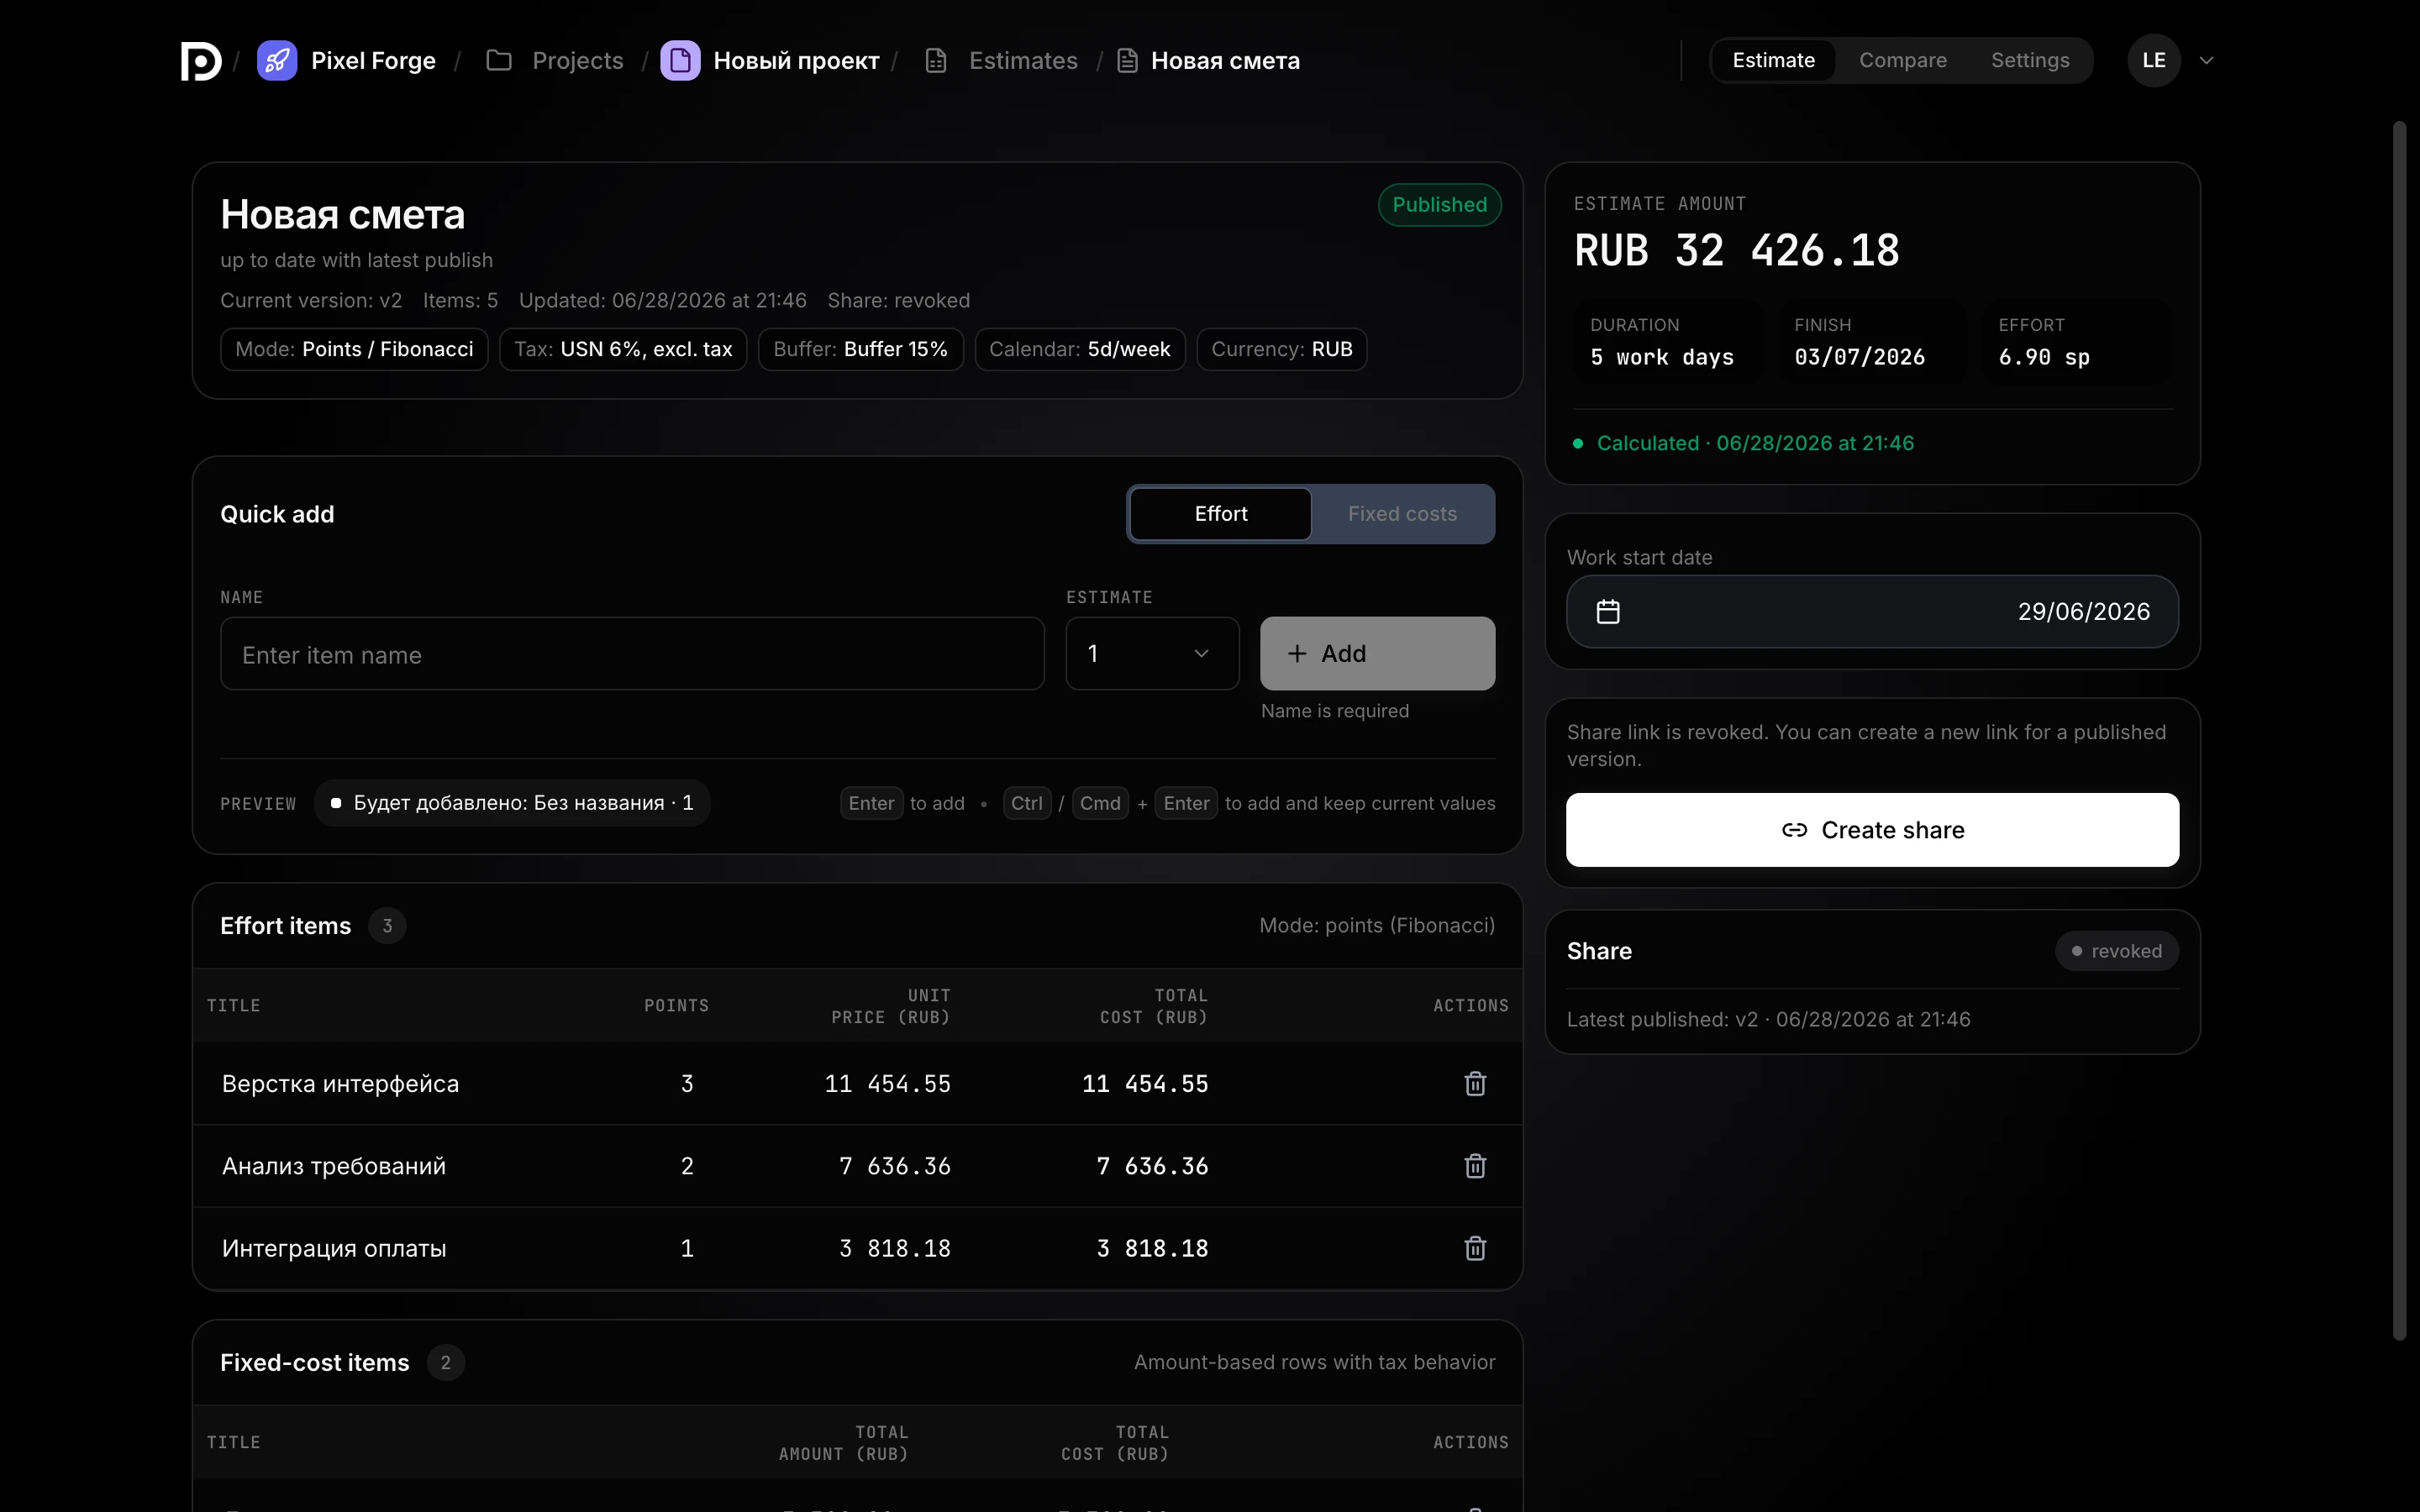Switch Quick add to Fixed costs
This screenshot has width=2420, height=1512.
[x=1402, y=514]
